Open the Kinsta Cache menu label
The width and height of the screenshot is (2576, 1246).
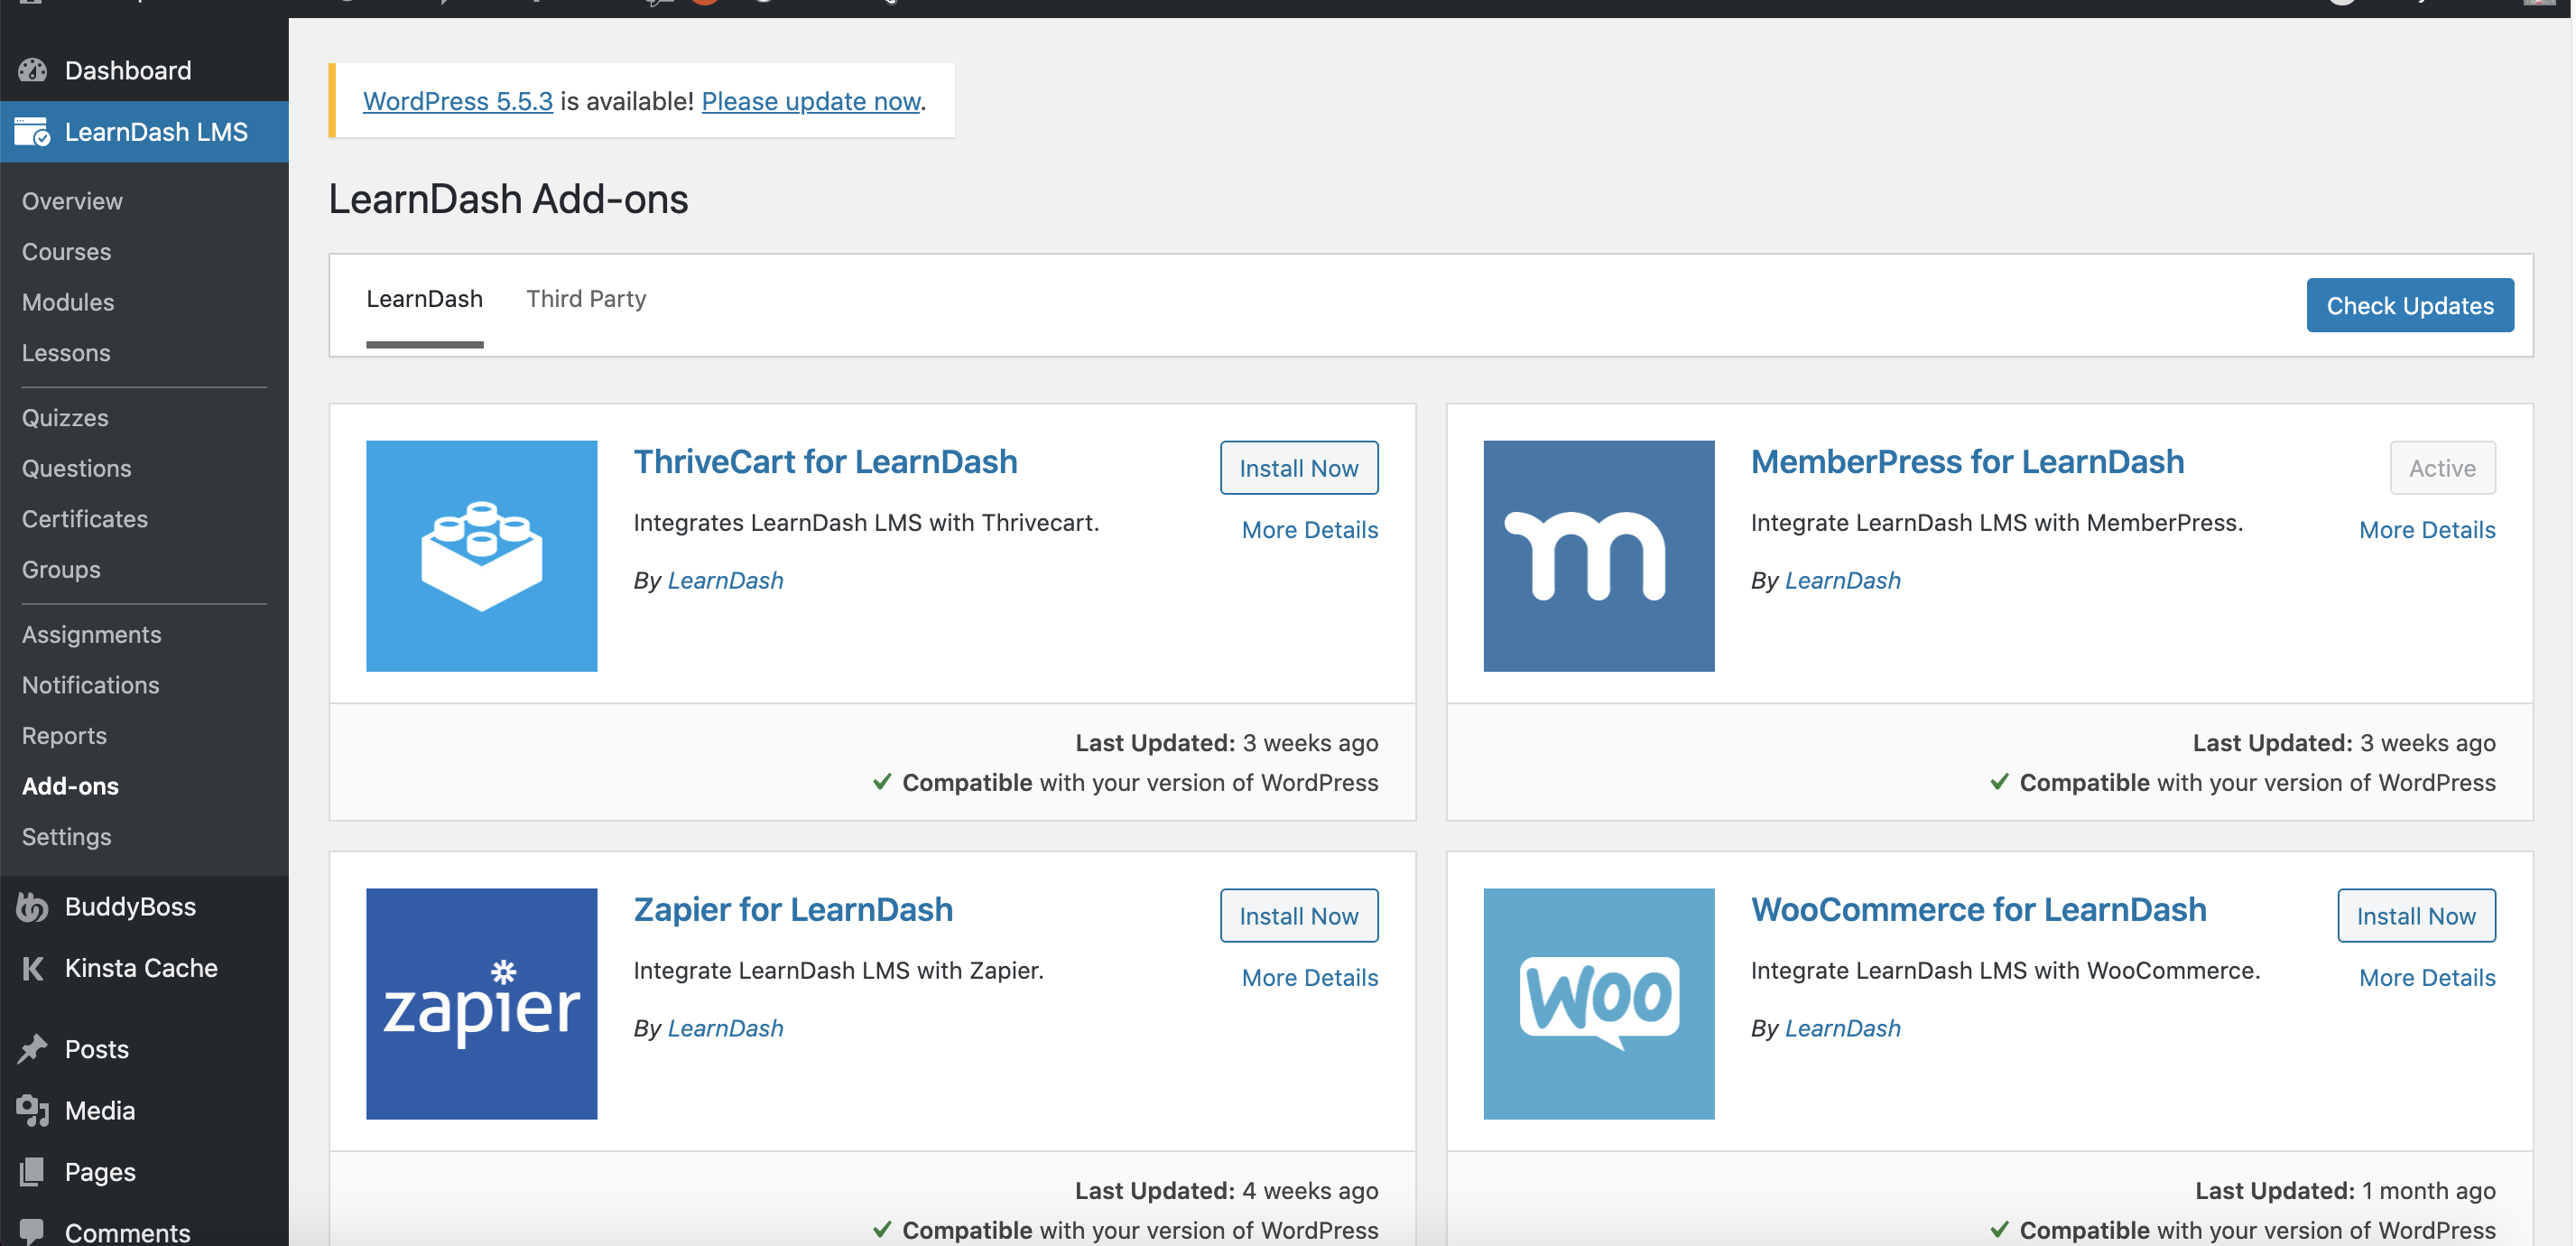[141, 968]
